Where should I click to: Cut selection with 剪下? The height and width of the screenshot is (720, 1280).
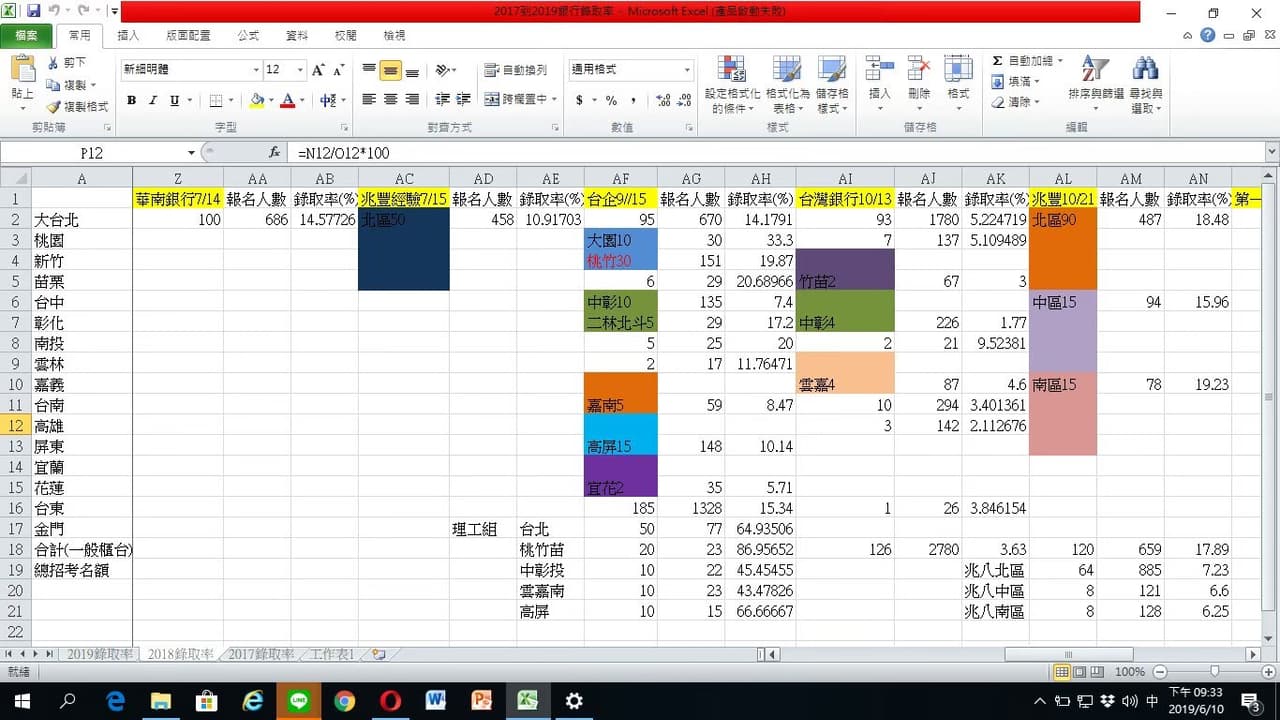tap(66, 64)
